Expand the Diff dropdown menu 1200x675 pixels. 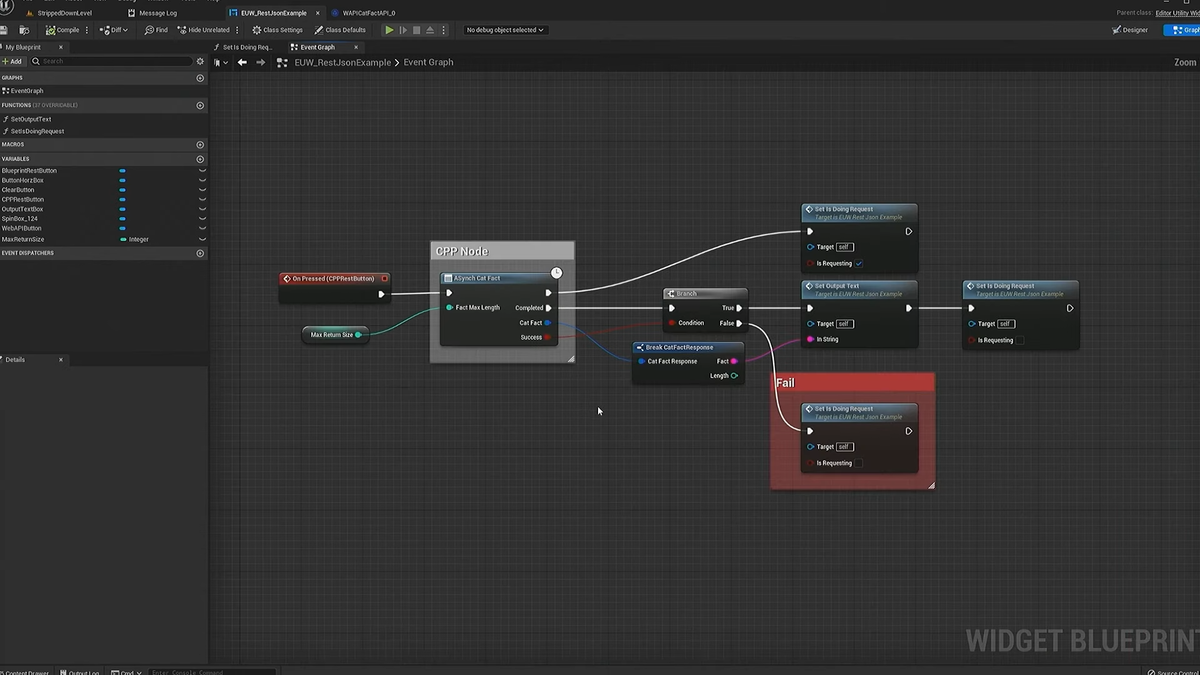point(116,30)
